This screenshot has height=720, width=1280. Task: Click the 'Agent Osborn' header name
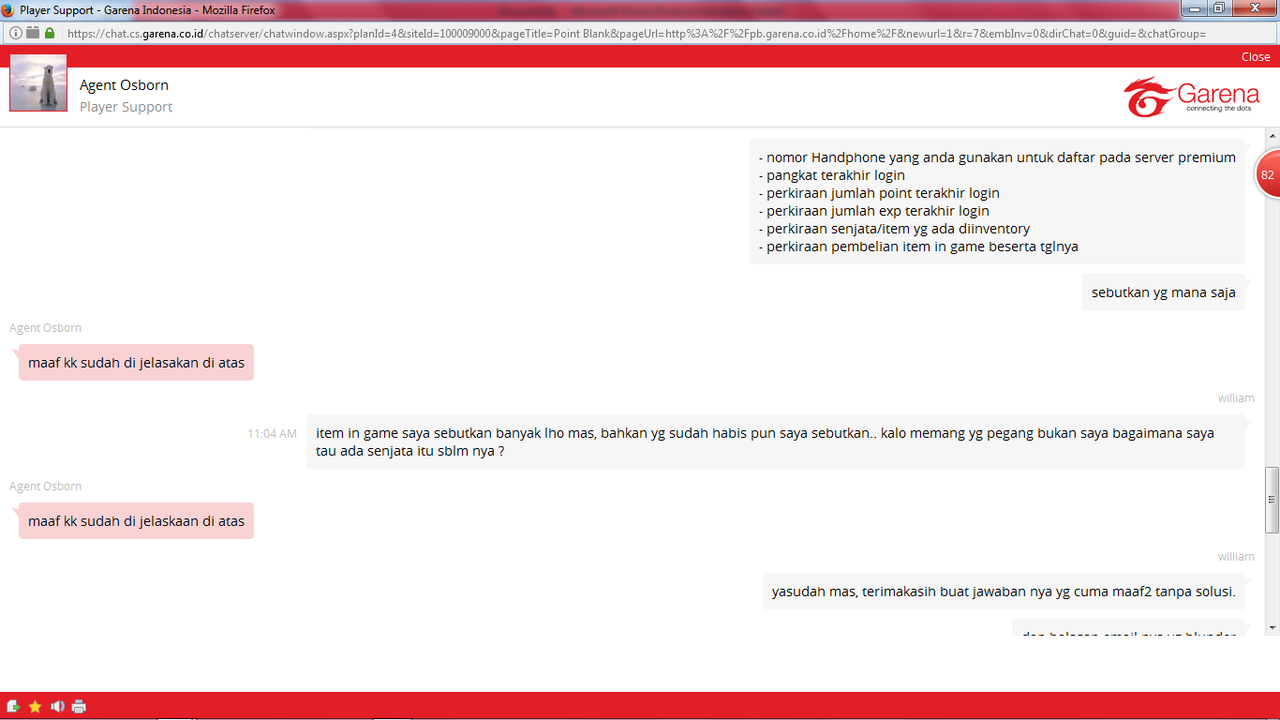124,85
